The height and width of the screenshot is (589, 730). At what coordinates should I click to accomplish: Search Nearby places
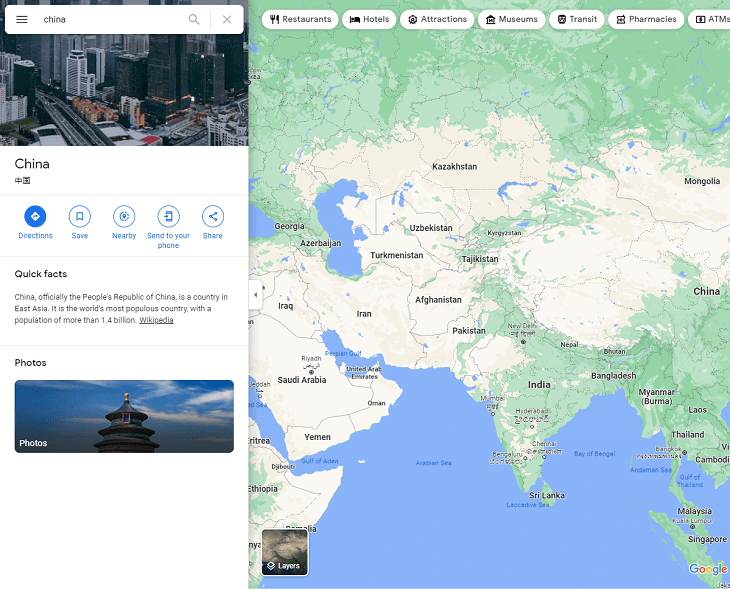click(x=124, y=223)
